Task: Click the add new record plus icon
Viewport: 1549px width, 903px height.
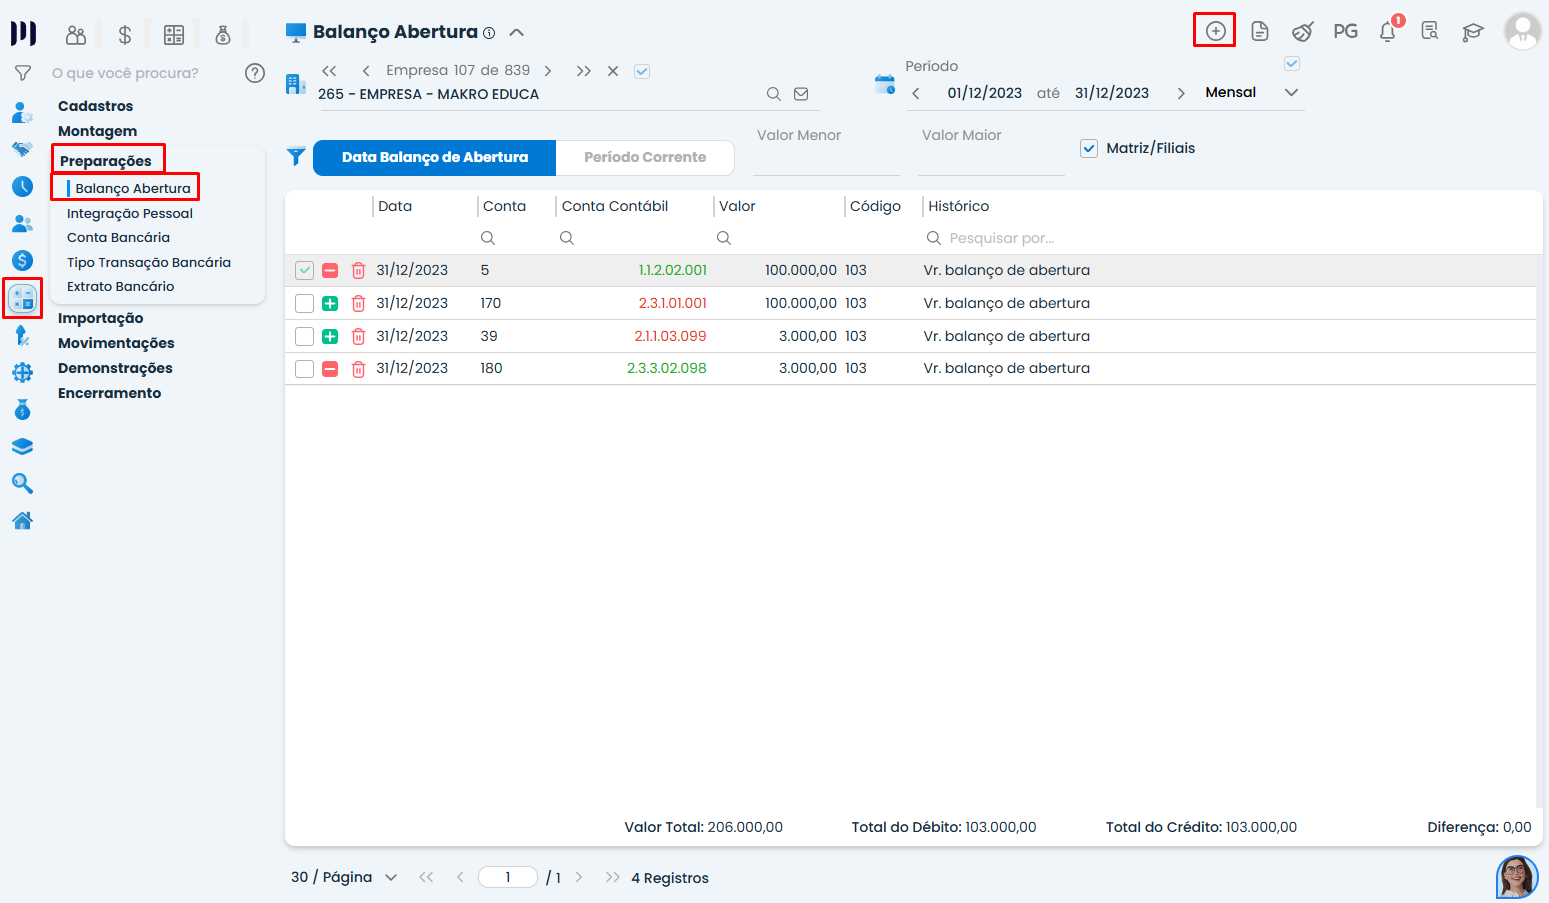Action: [1215, 31]
